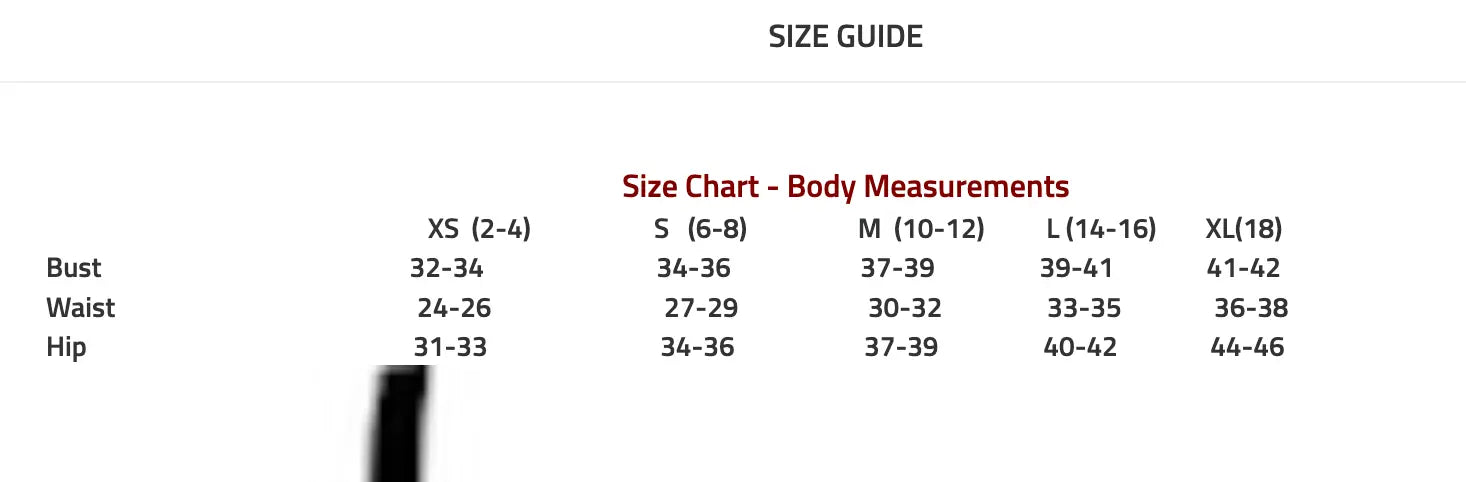Select the Bust row label
Viewport: 1466px width, 482px height.
pyautogui.click(x=74, y=268)
